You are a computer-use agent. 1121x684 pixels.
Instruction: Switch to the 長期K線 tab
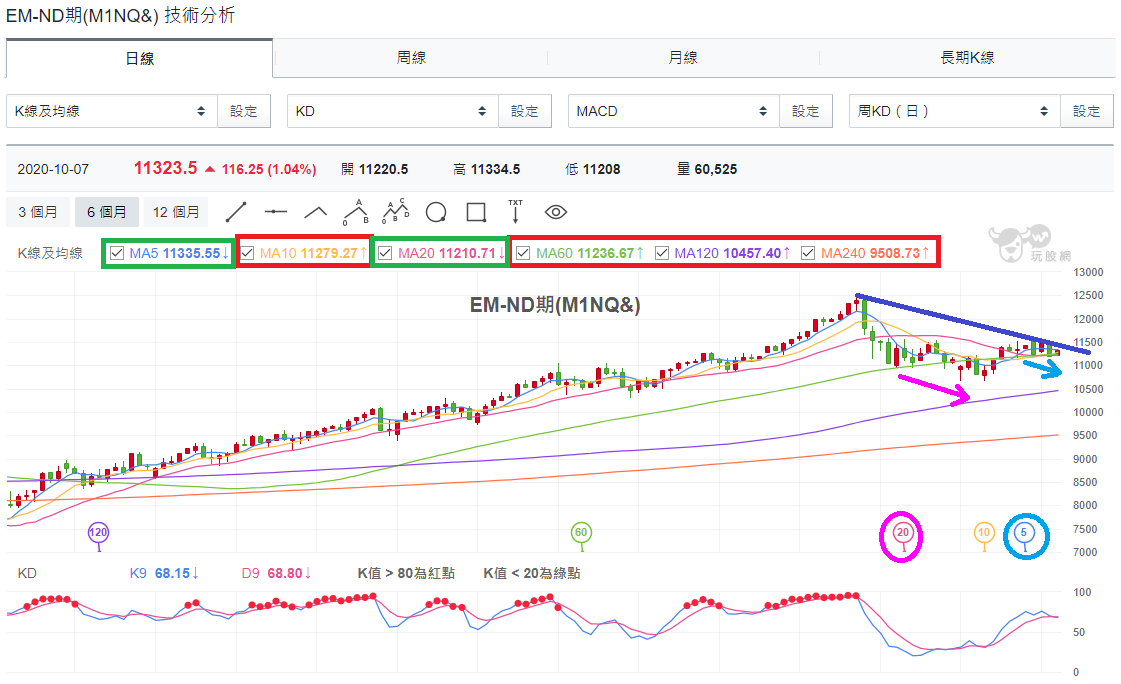[967, 58]
